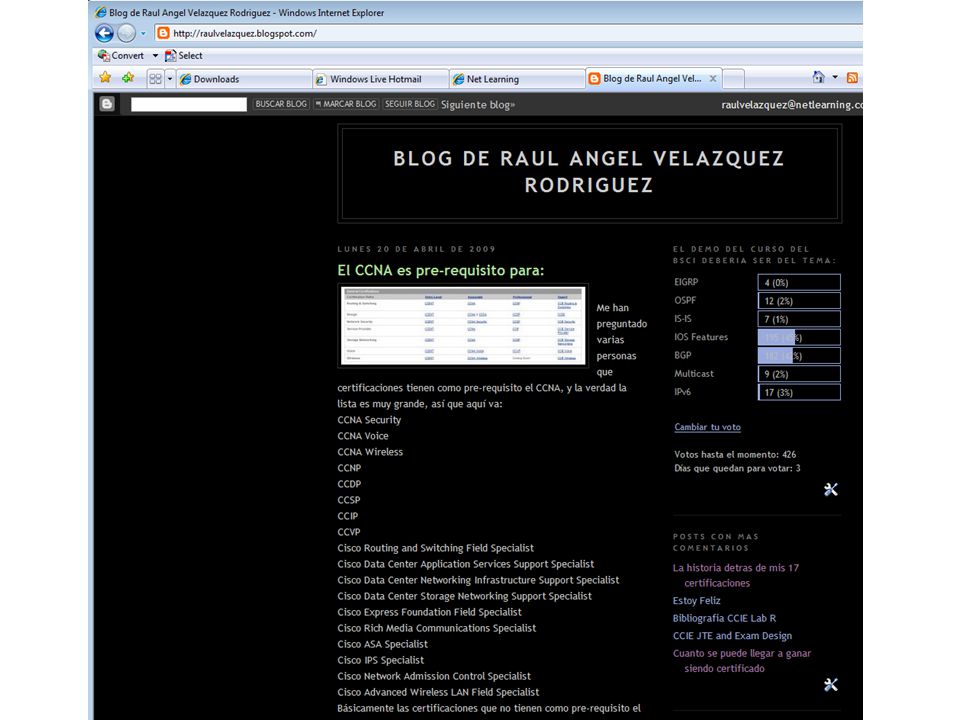Click the posts widget wrench edit icon

pos(831,684)
